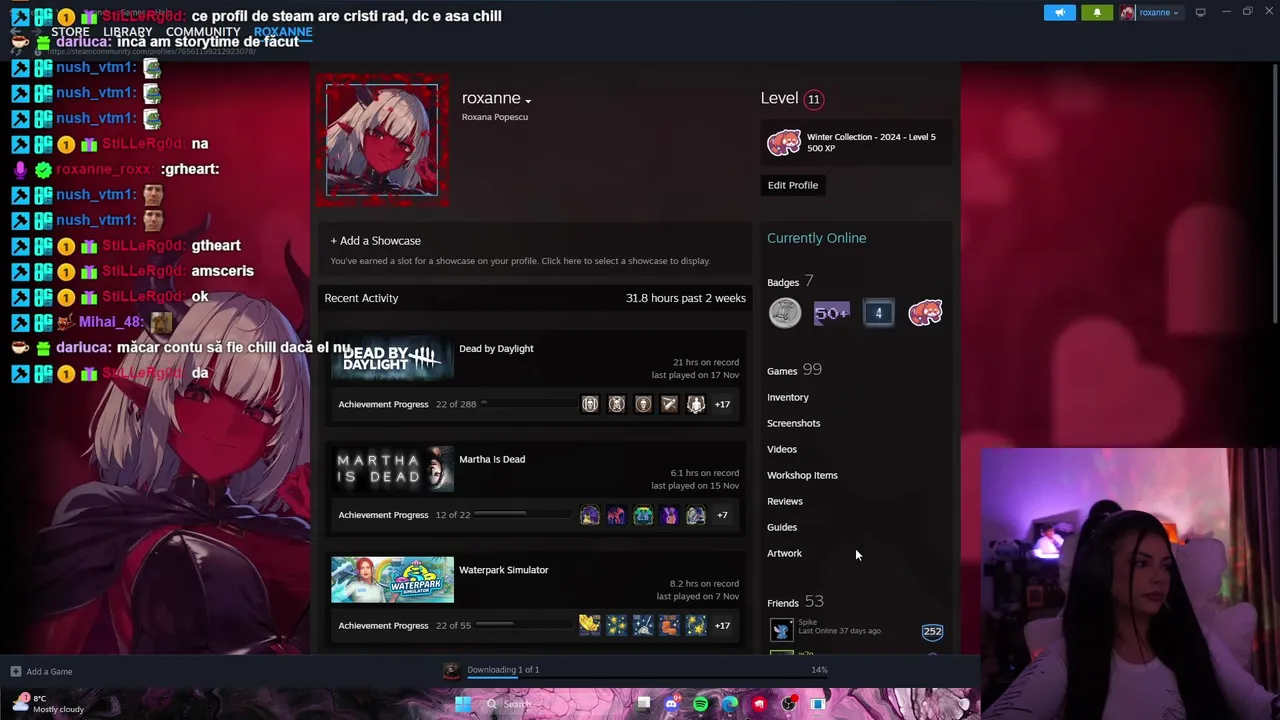
Task: Open OBS Studio from the taskbar
Action: point(789,704)
